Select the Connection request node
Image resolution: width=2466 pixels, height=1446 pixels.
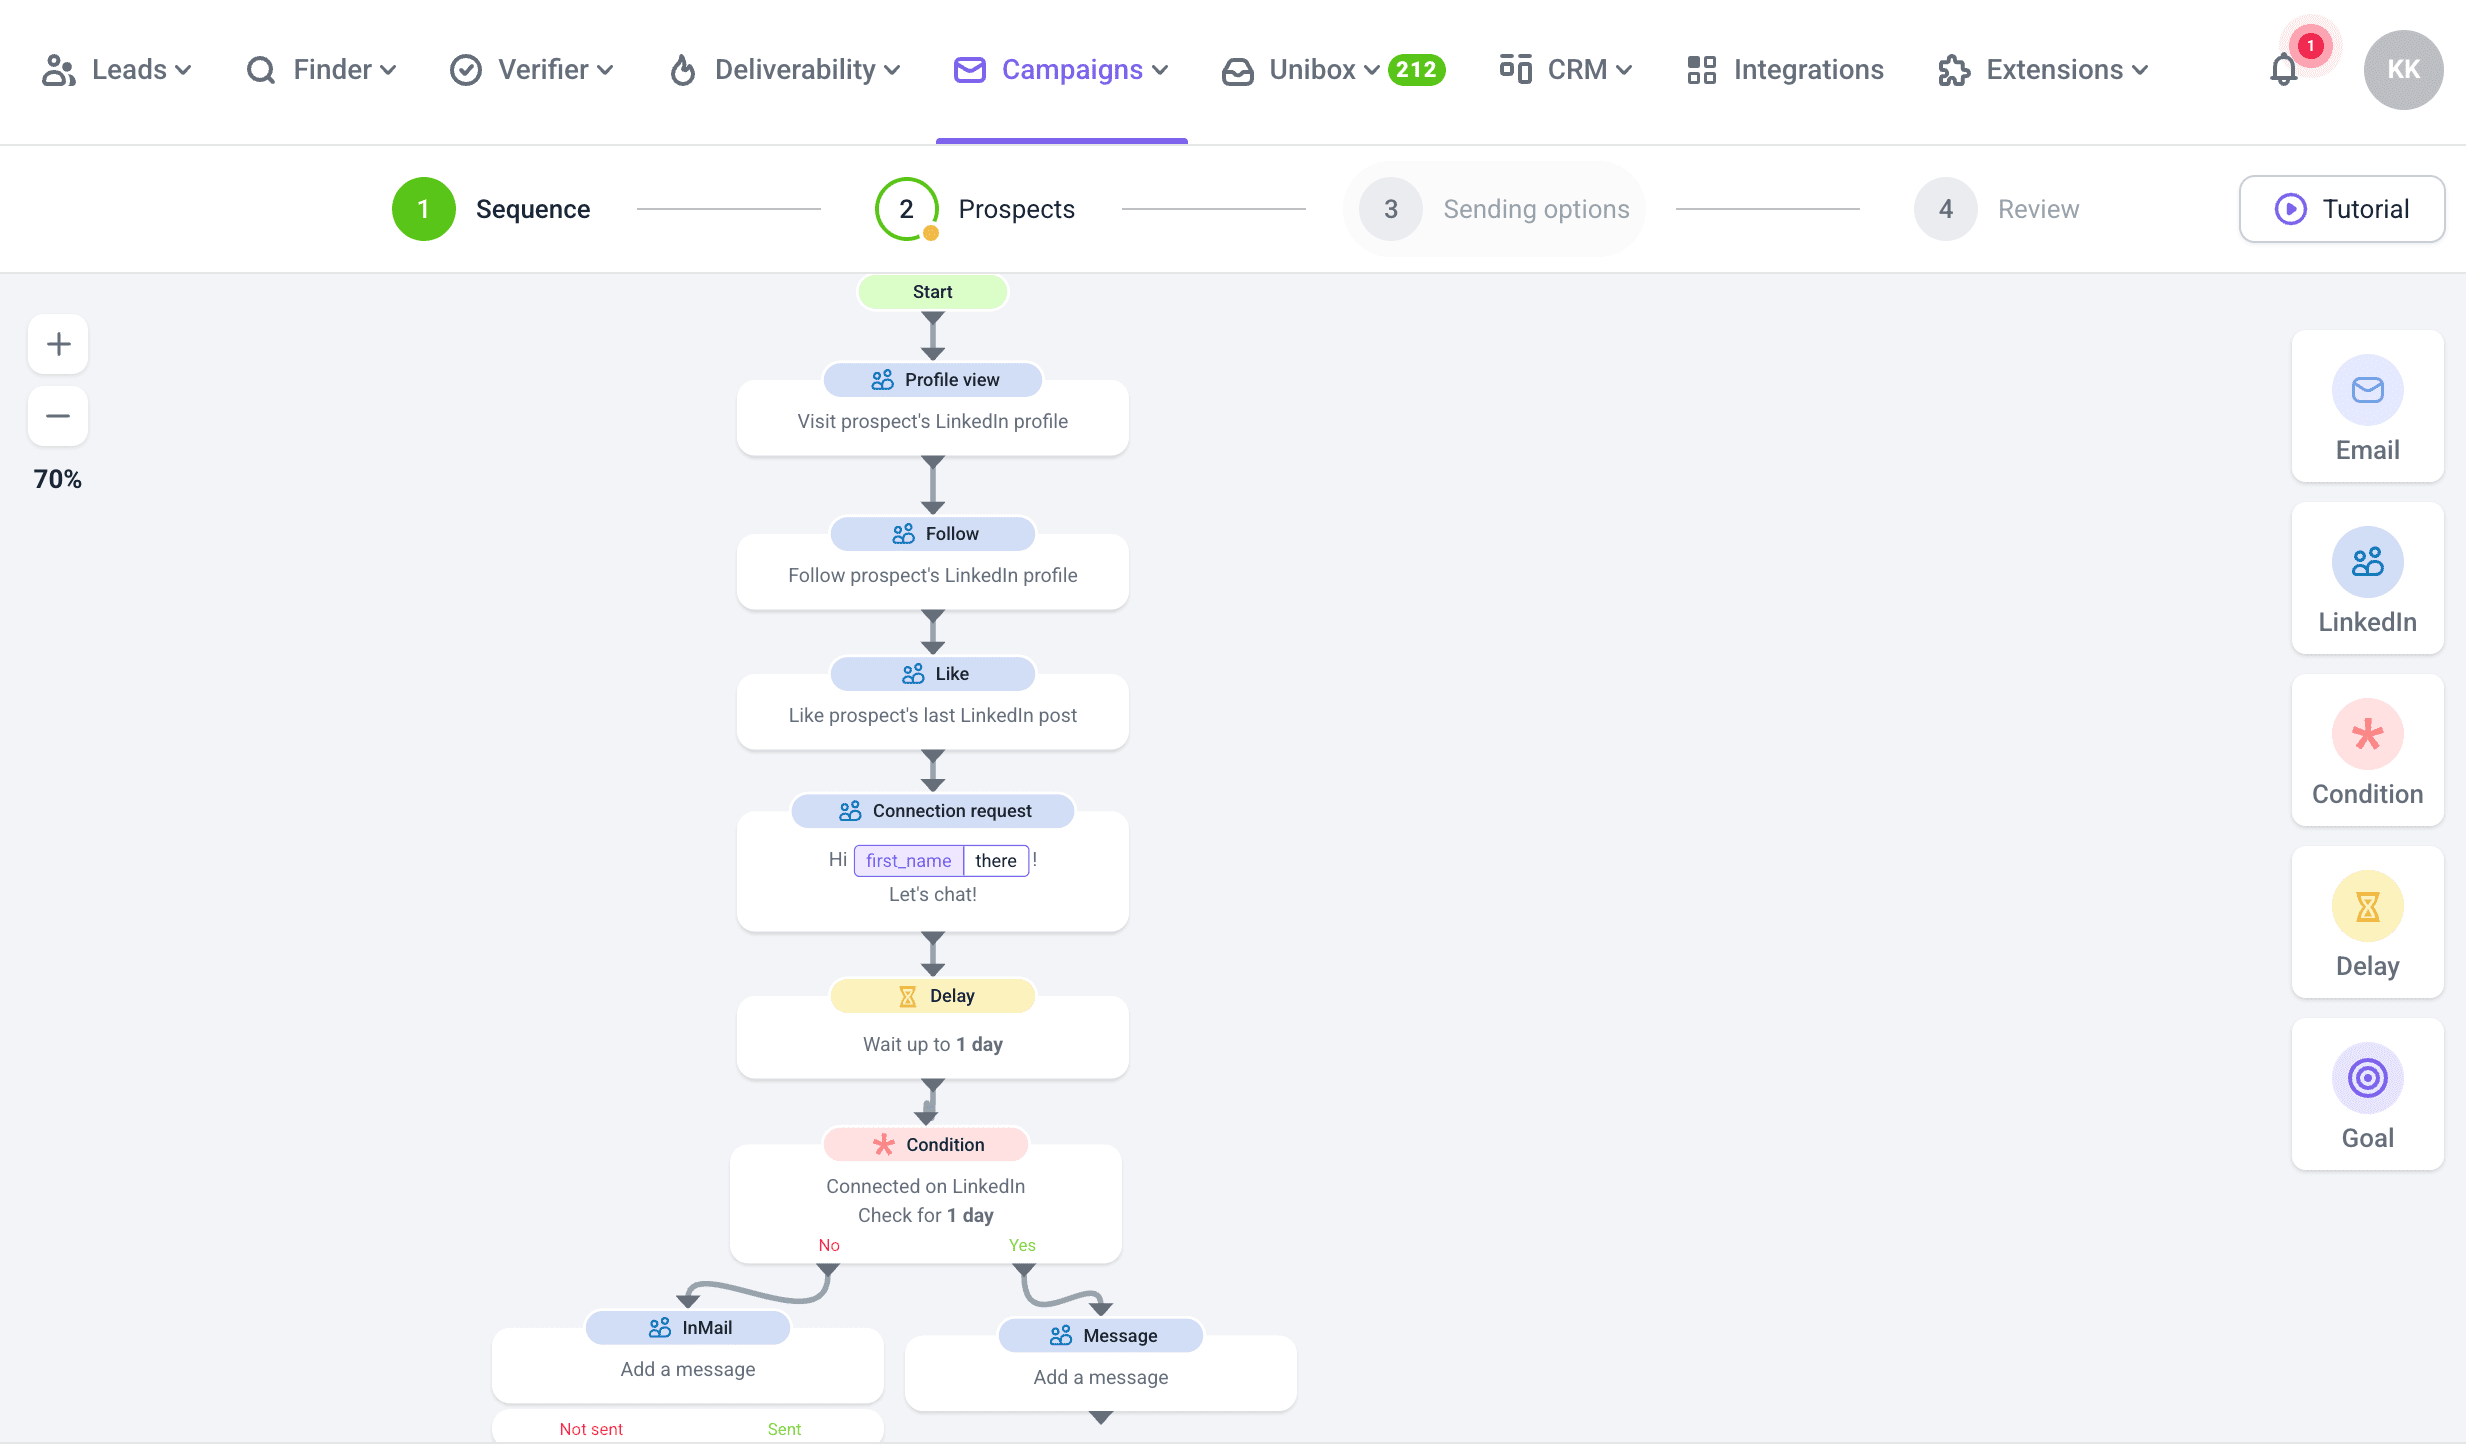(933, 811)
